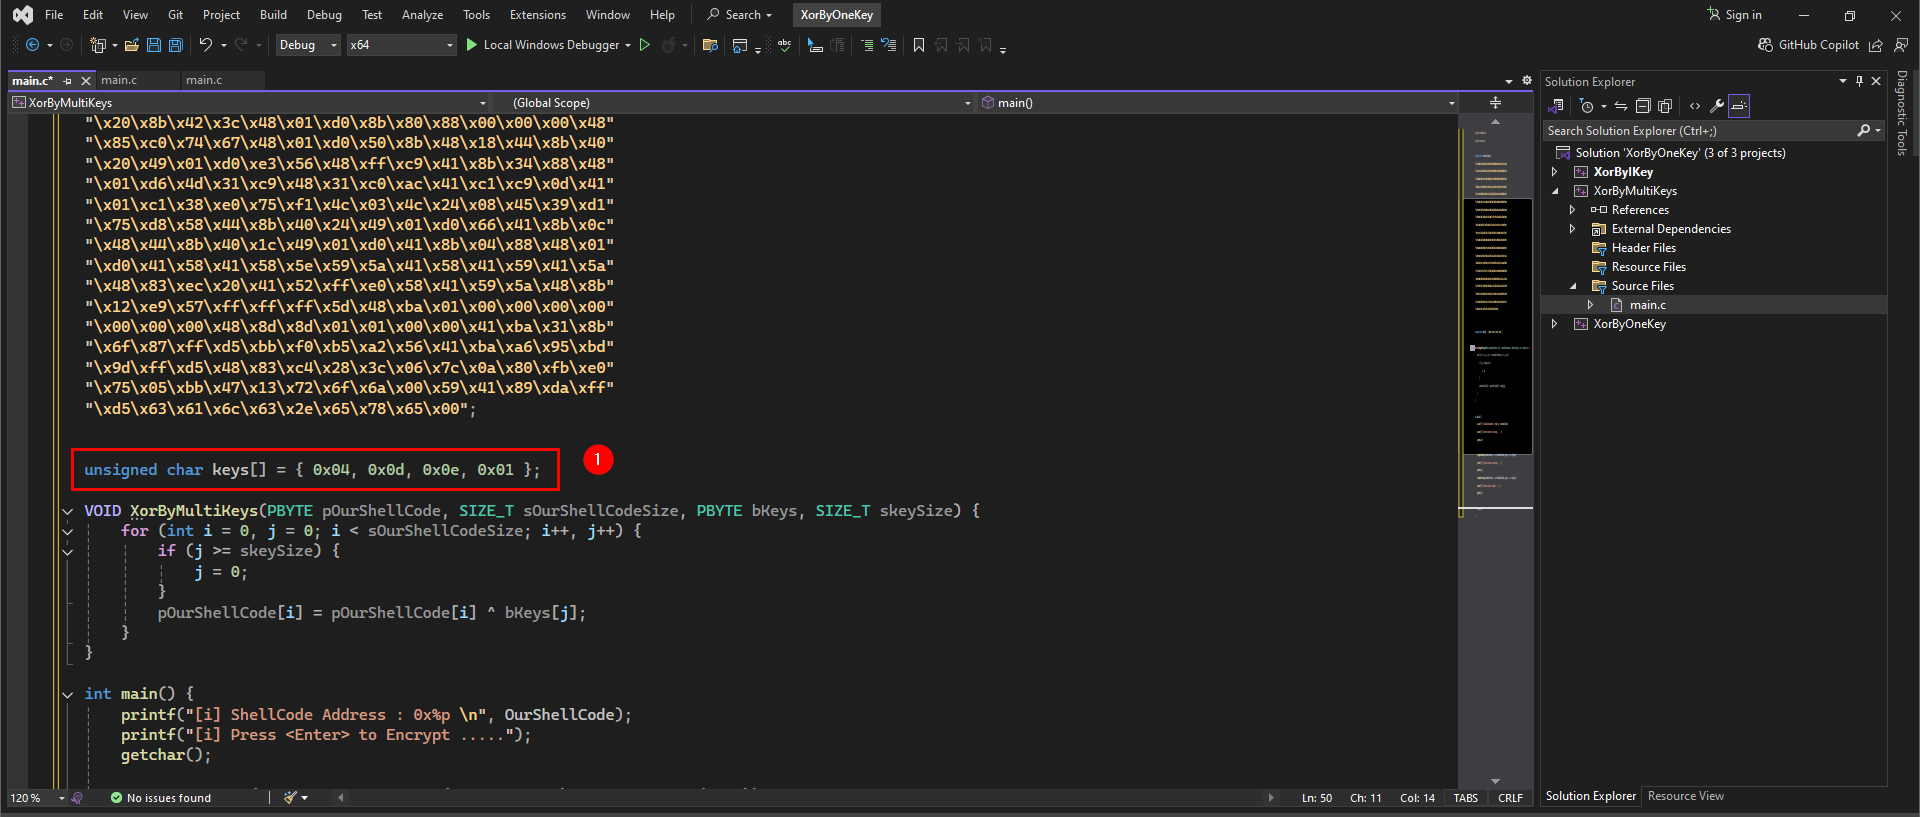The image size is (1920, 817).
Task: Open the Analyze menu
Action: click(x=422, y=15)
